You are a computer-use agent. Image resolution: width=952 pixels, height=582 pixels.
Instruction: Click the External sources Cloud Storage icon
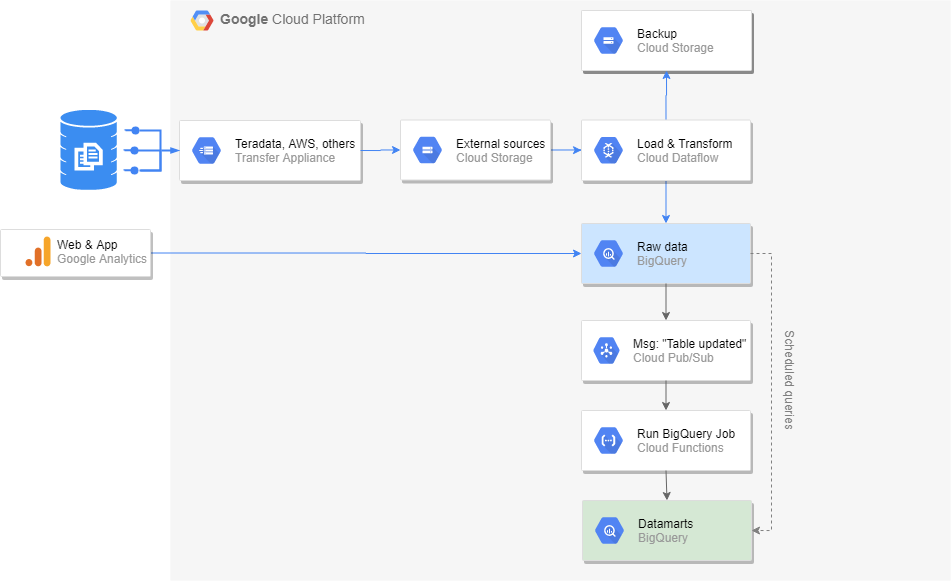click(x=427, y=151)
